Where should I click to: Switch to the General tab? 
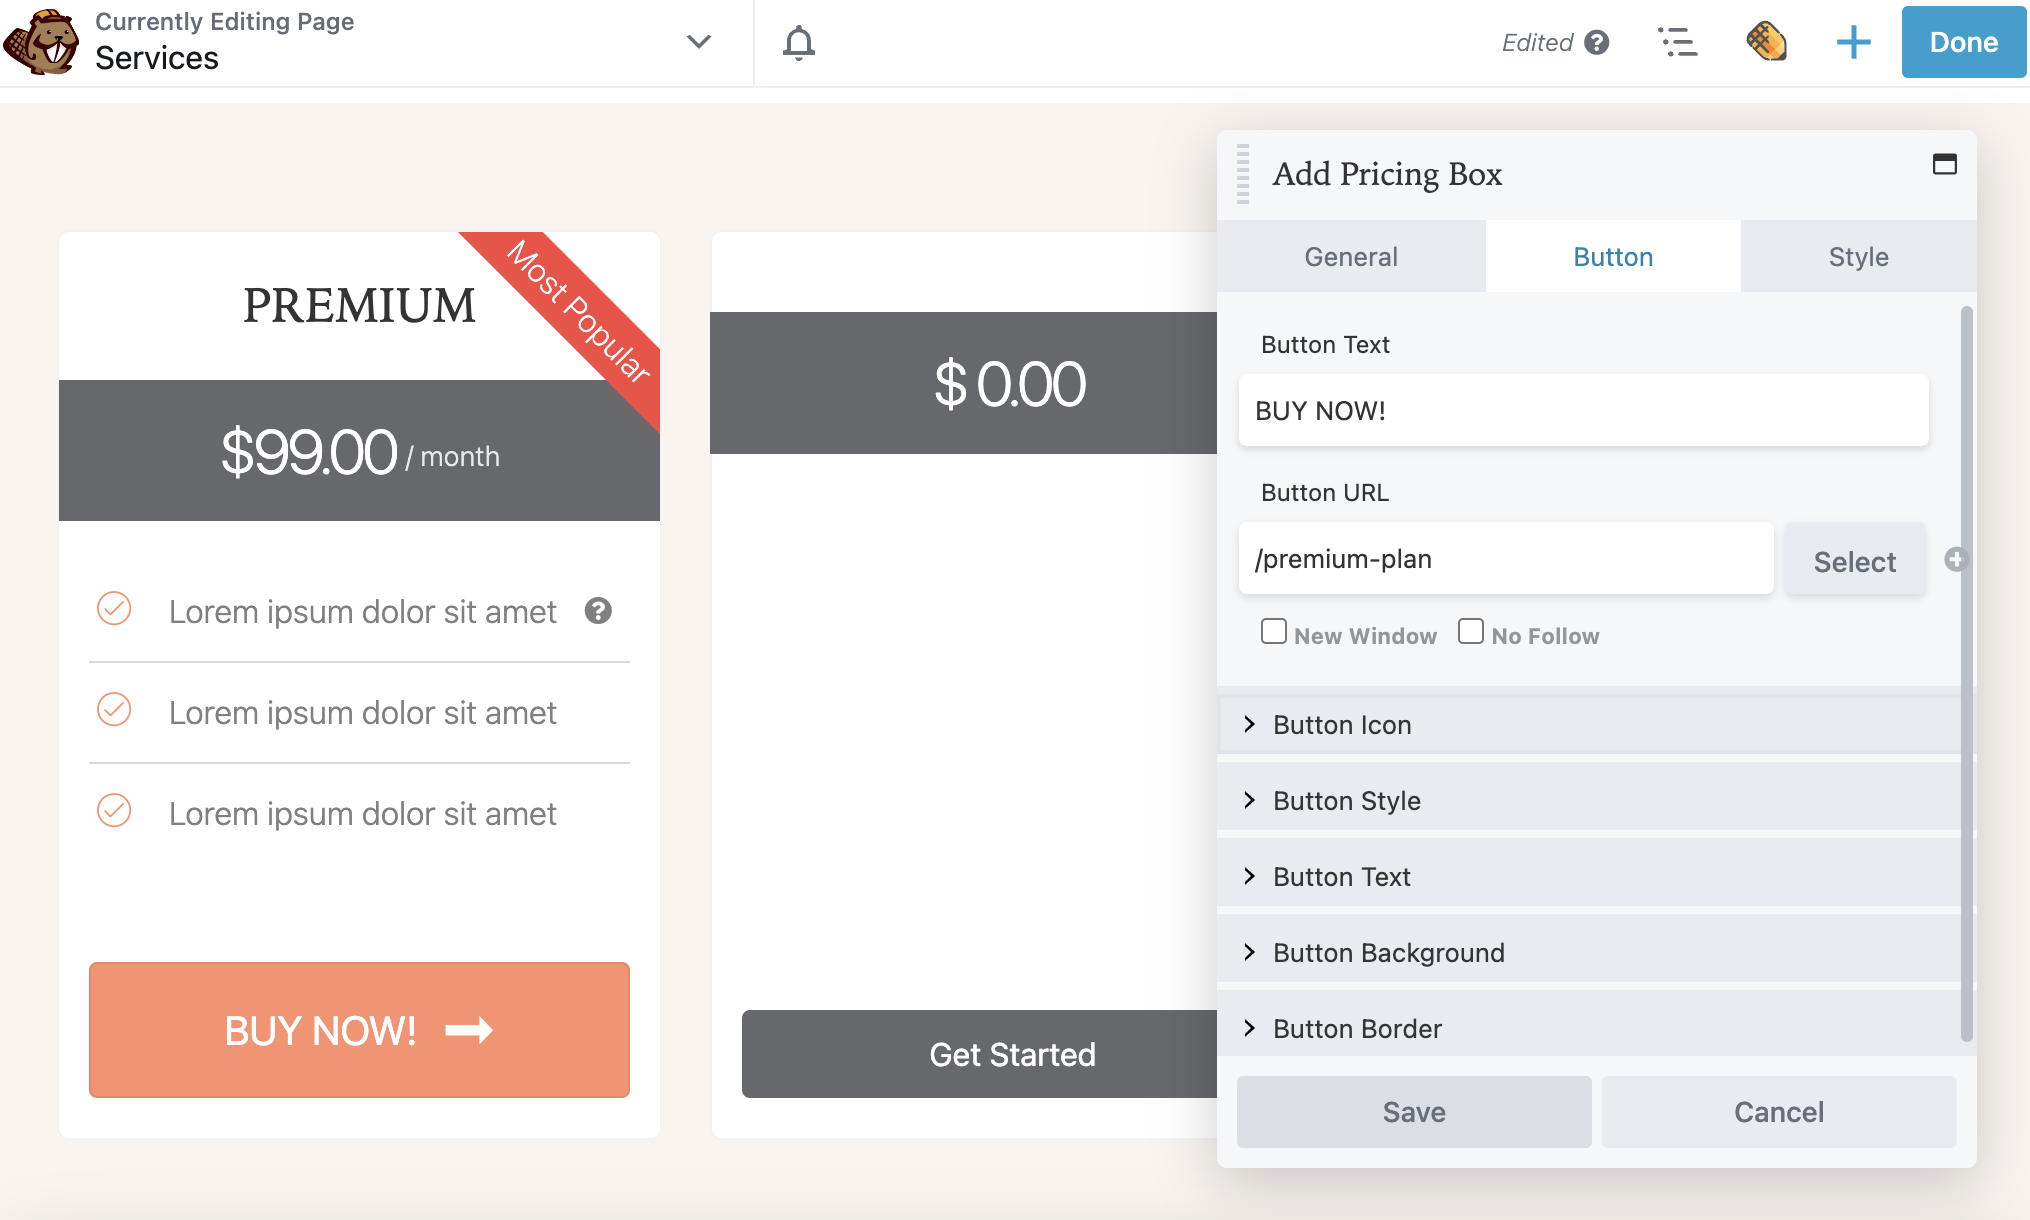click(x=1350, y=255)
